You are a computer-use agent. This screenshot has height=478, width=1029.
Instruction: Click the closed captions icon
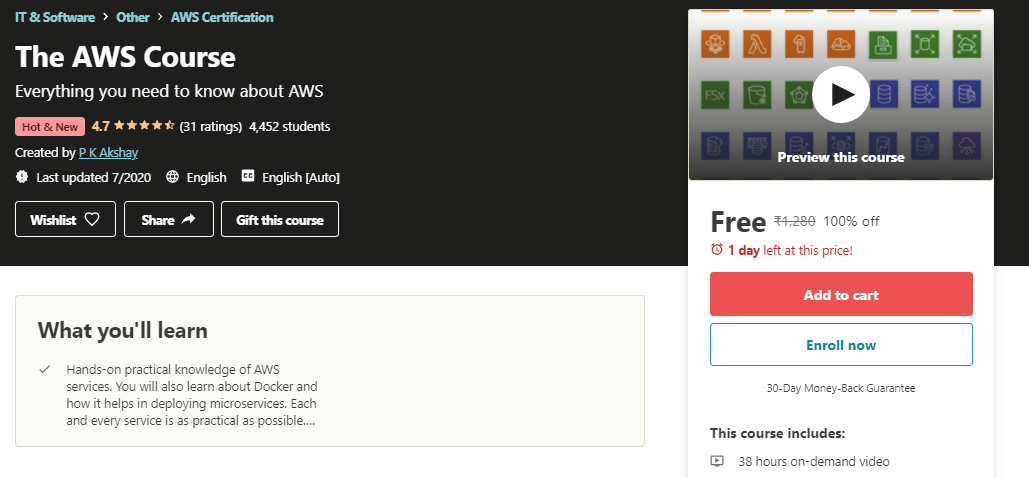click(x=247, y=176)
